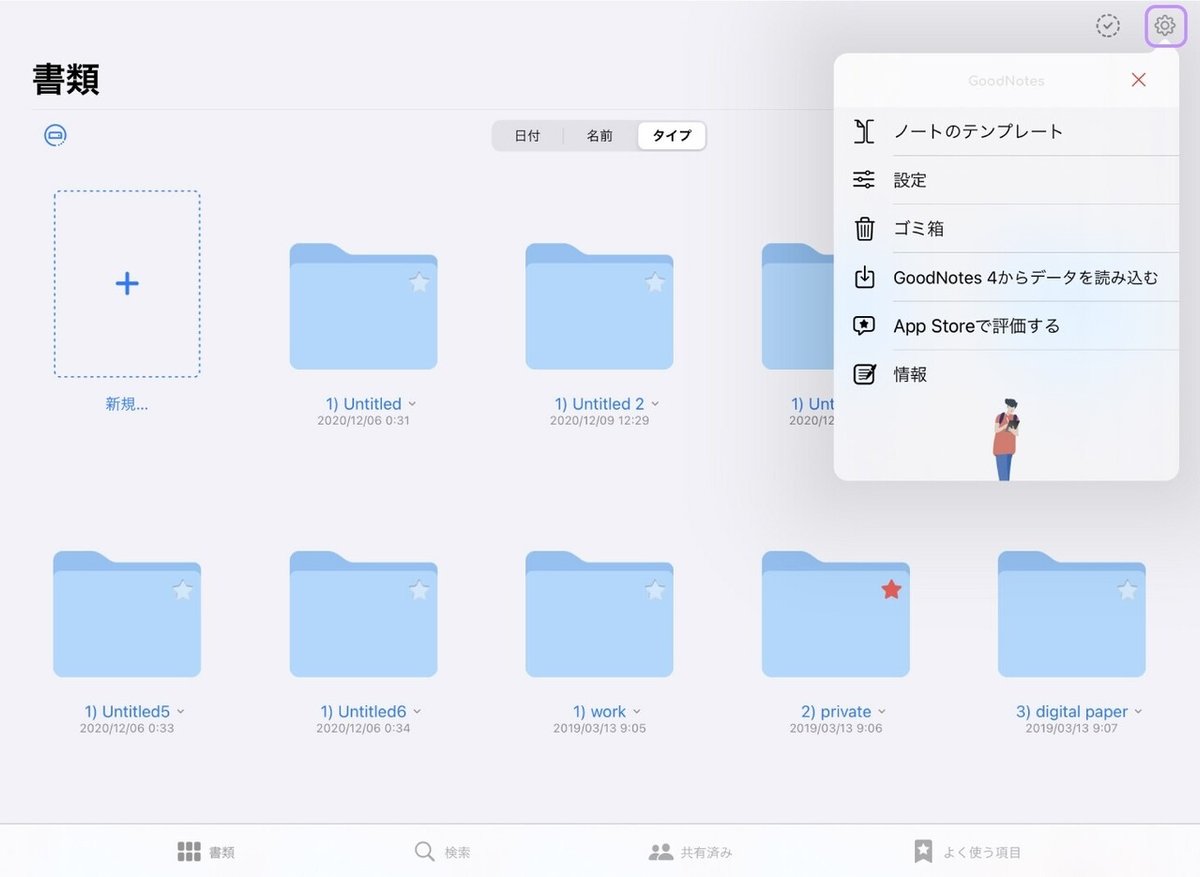Click the circular share icon below 書類
This screenshot has width=1200, height=877.
coord(55,134)
